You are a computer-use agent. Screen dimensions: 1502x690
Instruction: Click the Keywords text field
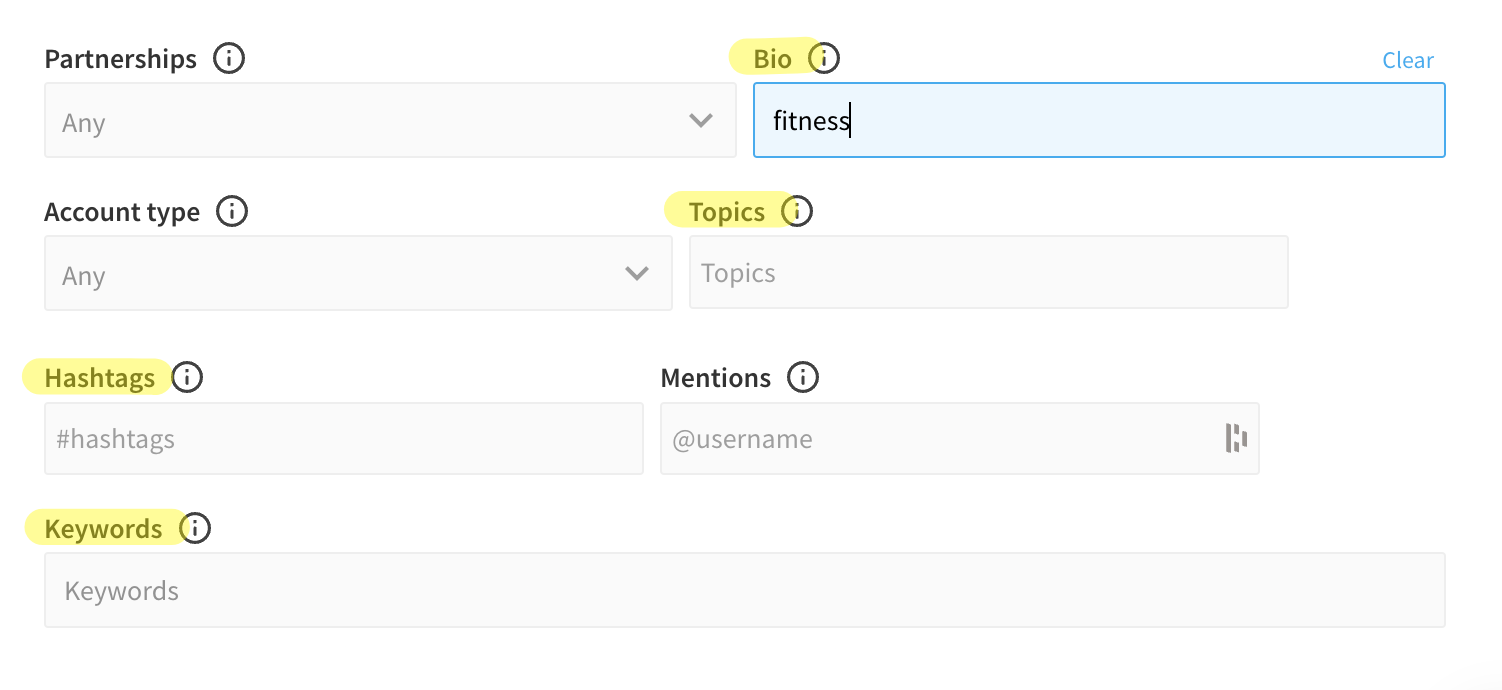(x=744, y=591)
